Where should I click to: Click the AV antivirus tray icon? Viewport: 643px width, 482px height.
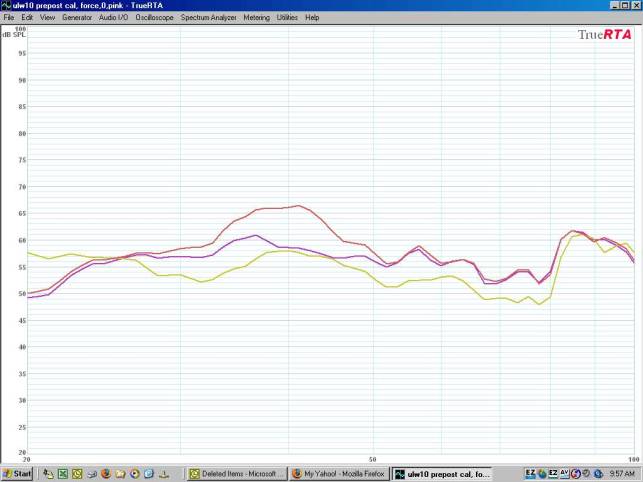pos(565,473)
